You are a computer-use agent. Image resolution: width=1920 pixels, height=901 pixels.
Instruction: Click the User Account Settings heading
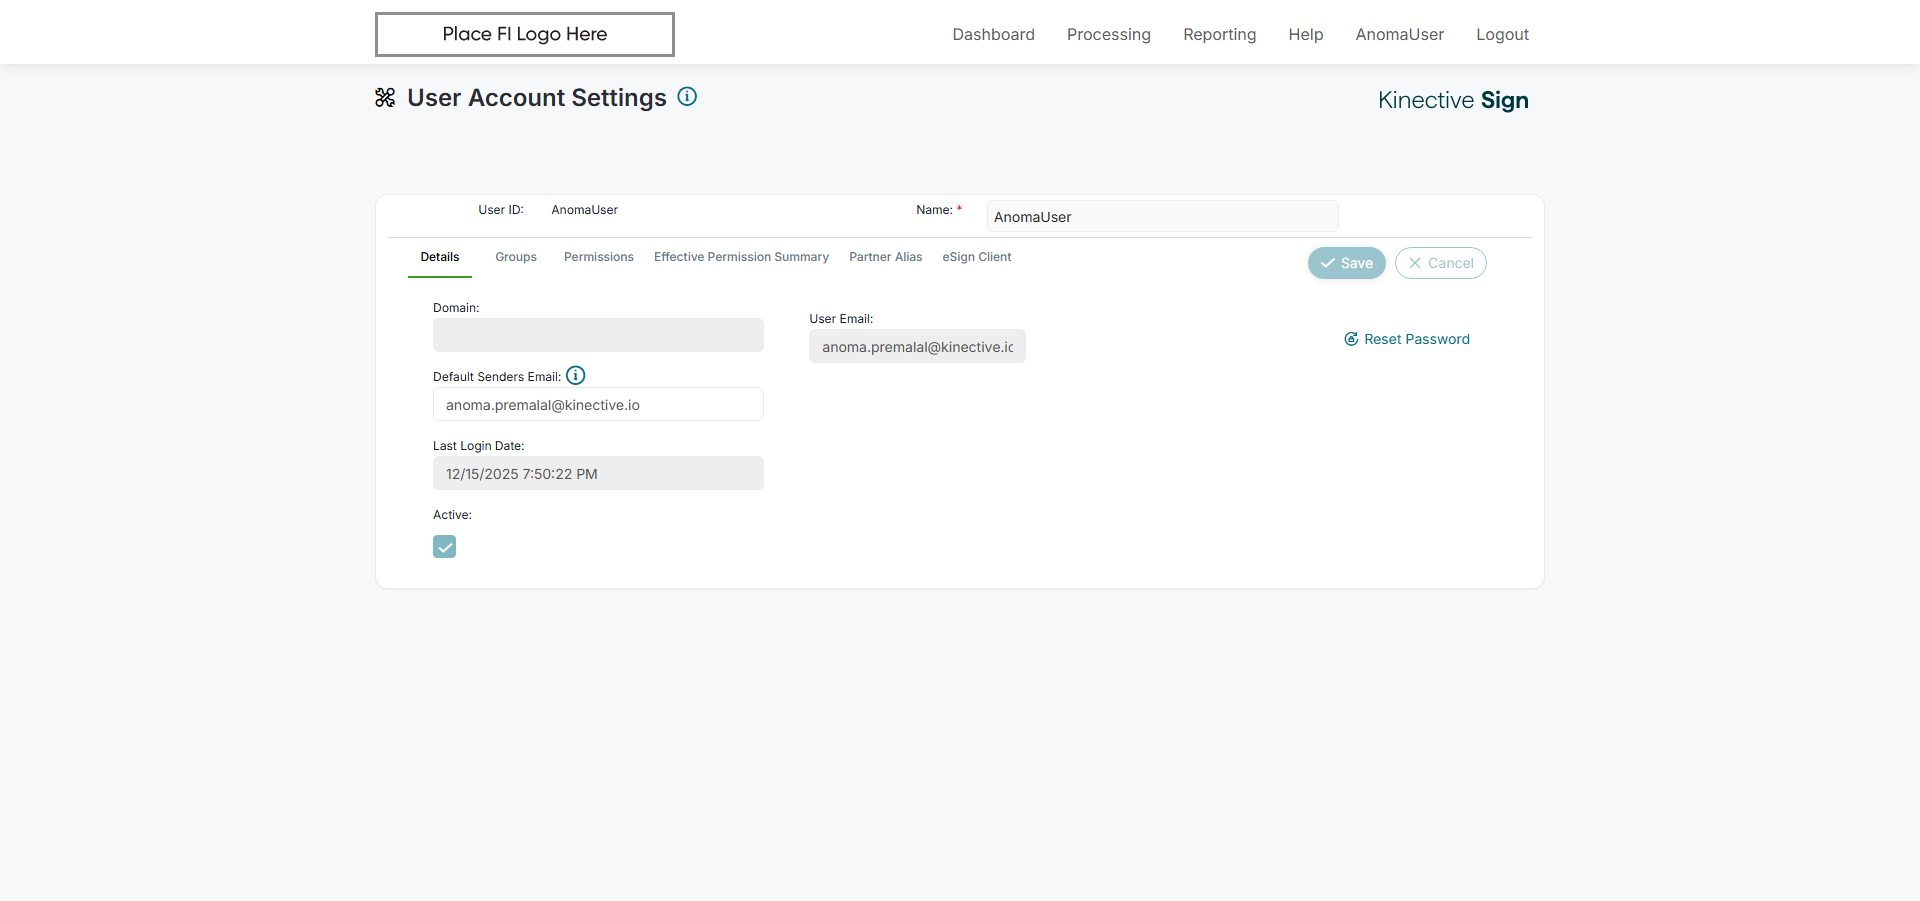click(x=537, y=98)
